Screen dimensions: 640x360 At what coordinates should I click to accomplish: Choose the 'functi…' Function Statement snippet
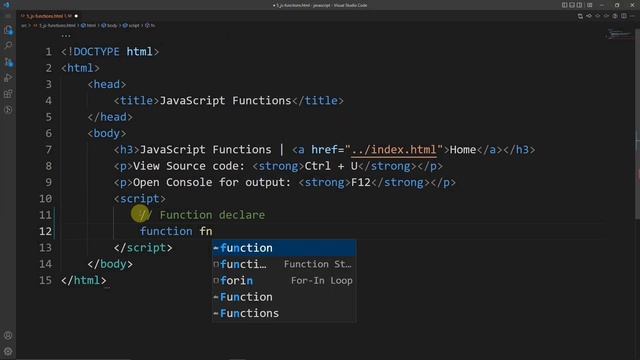pos(284,264)
